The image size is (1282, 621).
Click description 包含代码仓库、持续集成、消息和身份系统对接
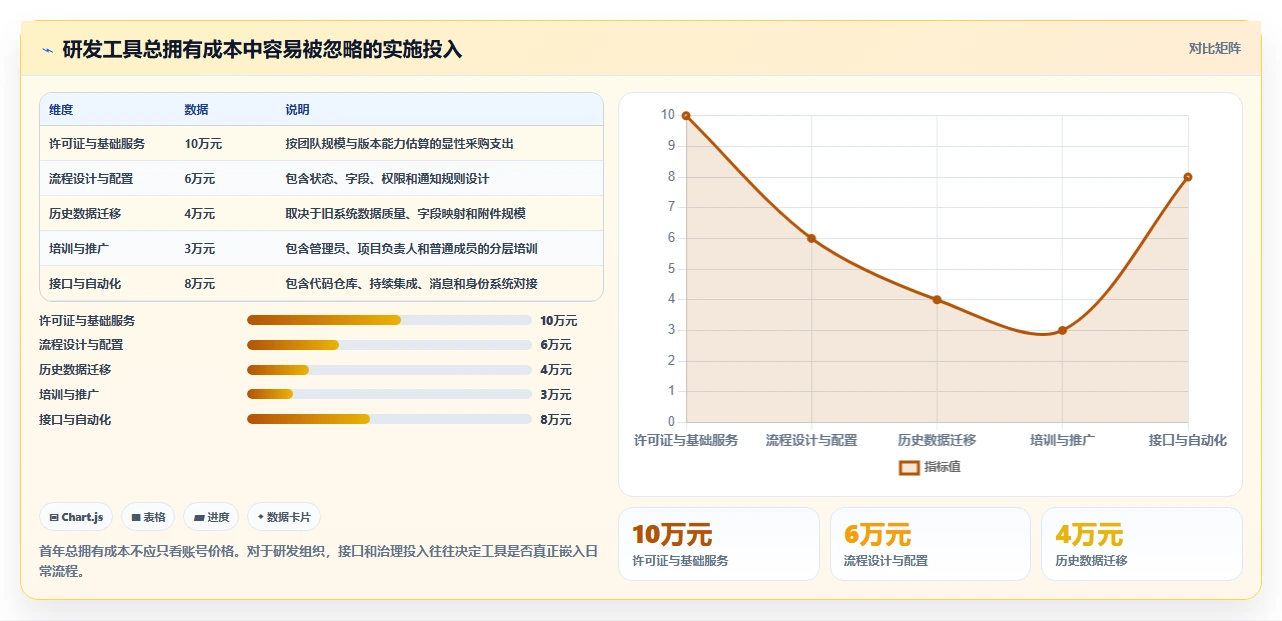tap(411, 283)
